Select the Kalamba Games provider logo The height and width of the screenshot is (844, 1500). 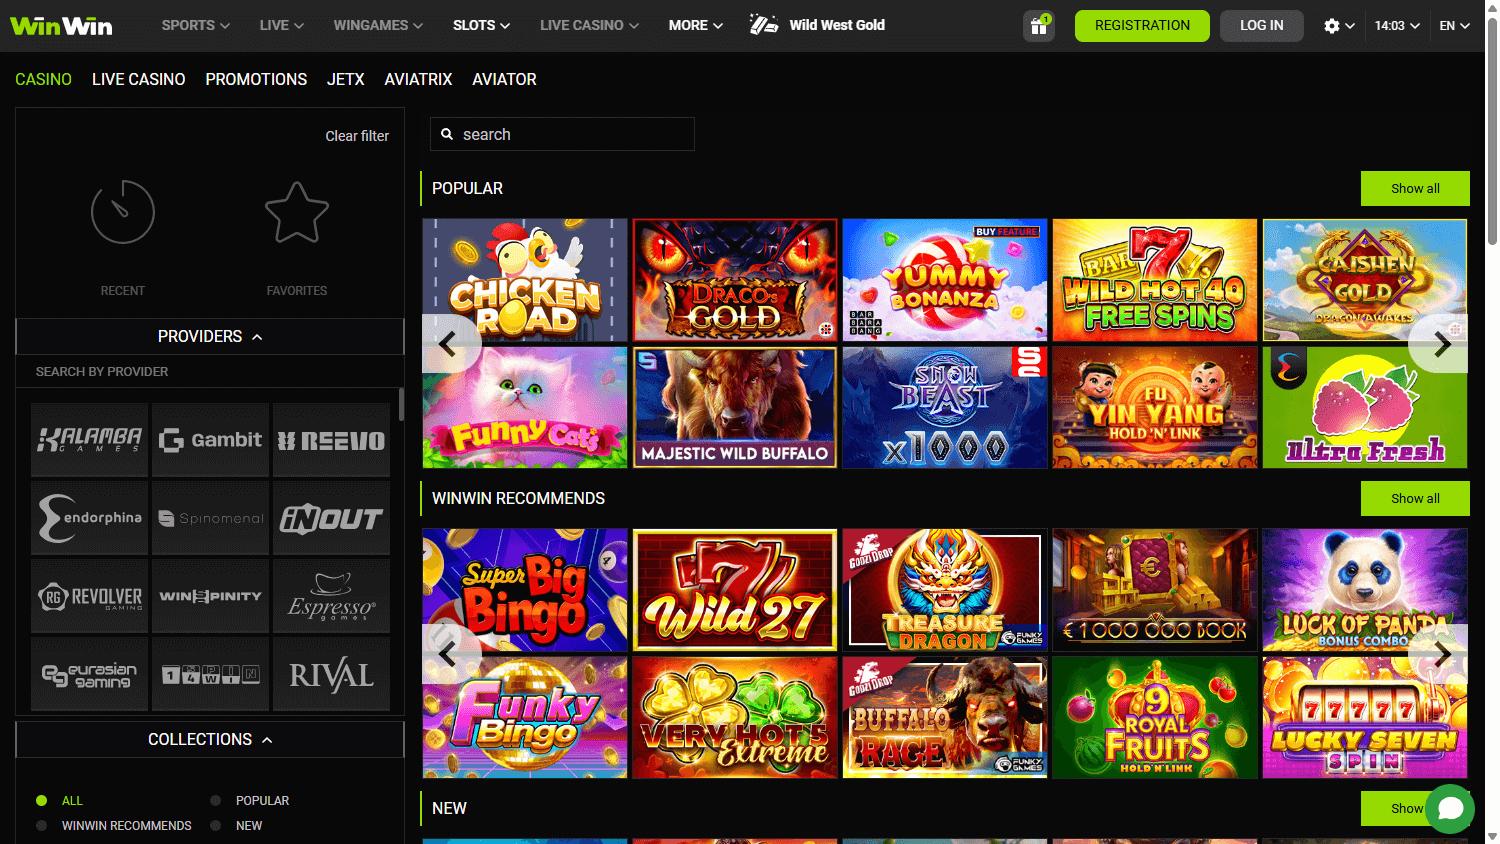point(90,440)
